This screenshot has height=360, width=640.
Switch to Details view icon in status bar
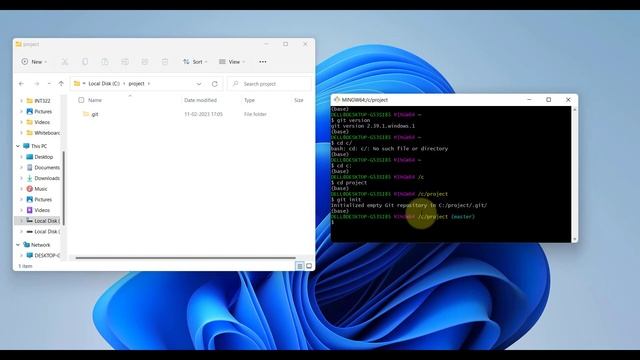coord(300,266)
